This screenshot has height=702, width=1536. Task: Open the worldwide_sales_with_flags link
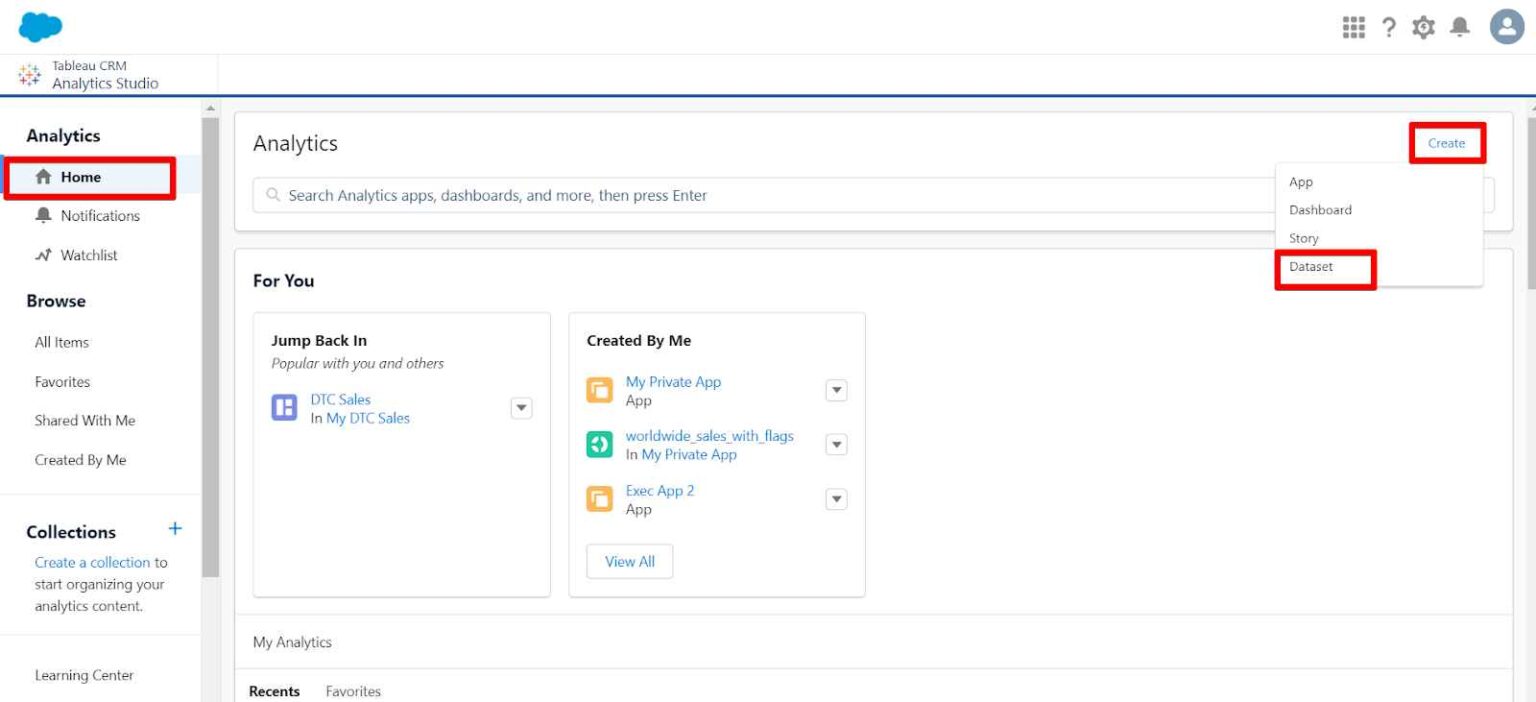[710, 436]
